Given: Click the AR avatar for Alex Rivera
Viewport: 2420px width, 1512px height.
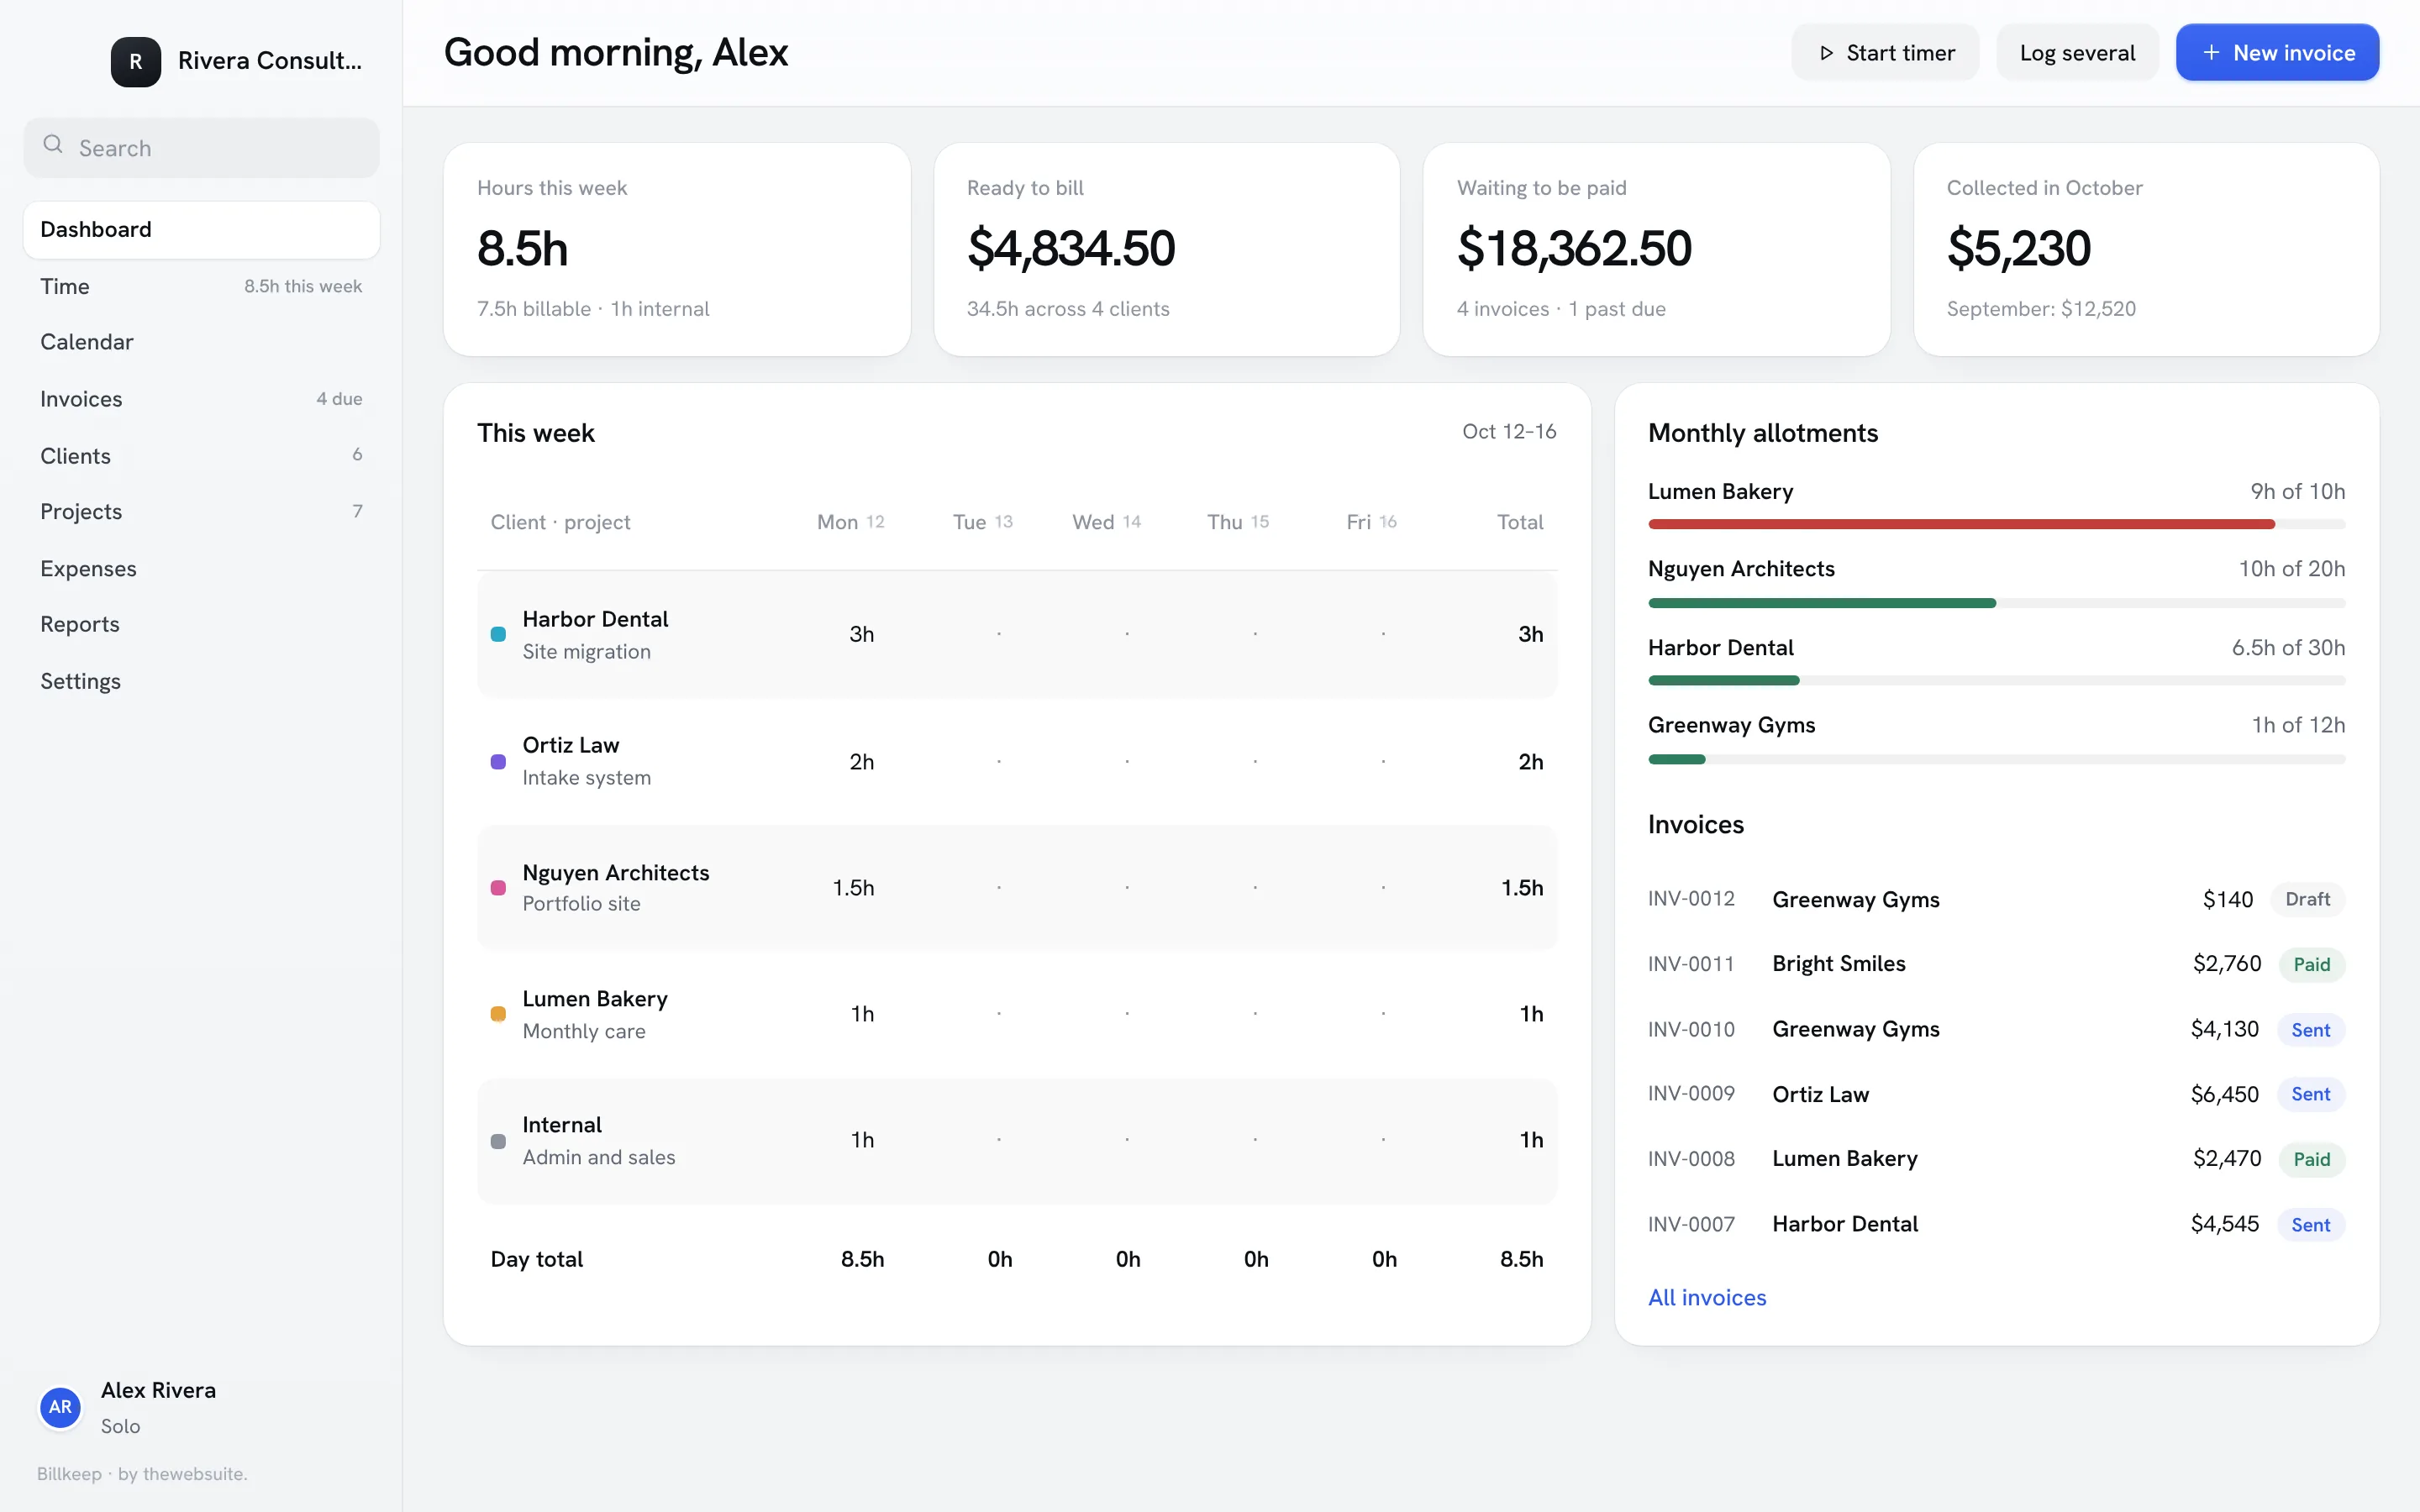Looking at the screenshot, I should pos(60,1407).
